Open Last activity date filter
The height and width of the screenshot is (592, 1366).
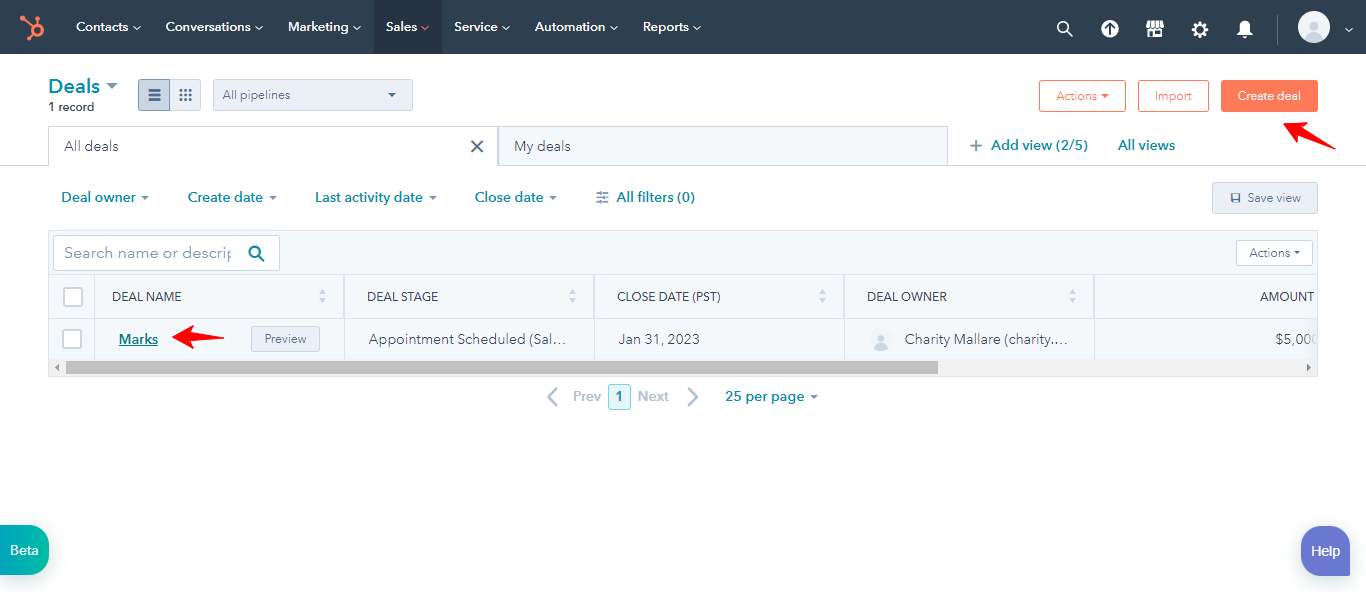[x=376, y=197]
